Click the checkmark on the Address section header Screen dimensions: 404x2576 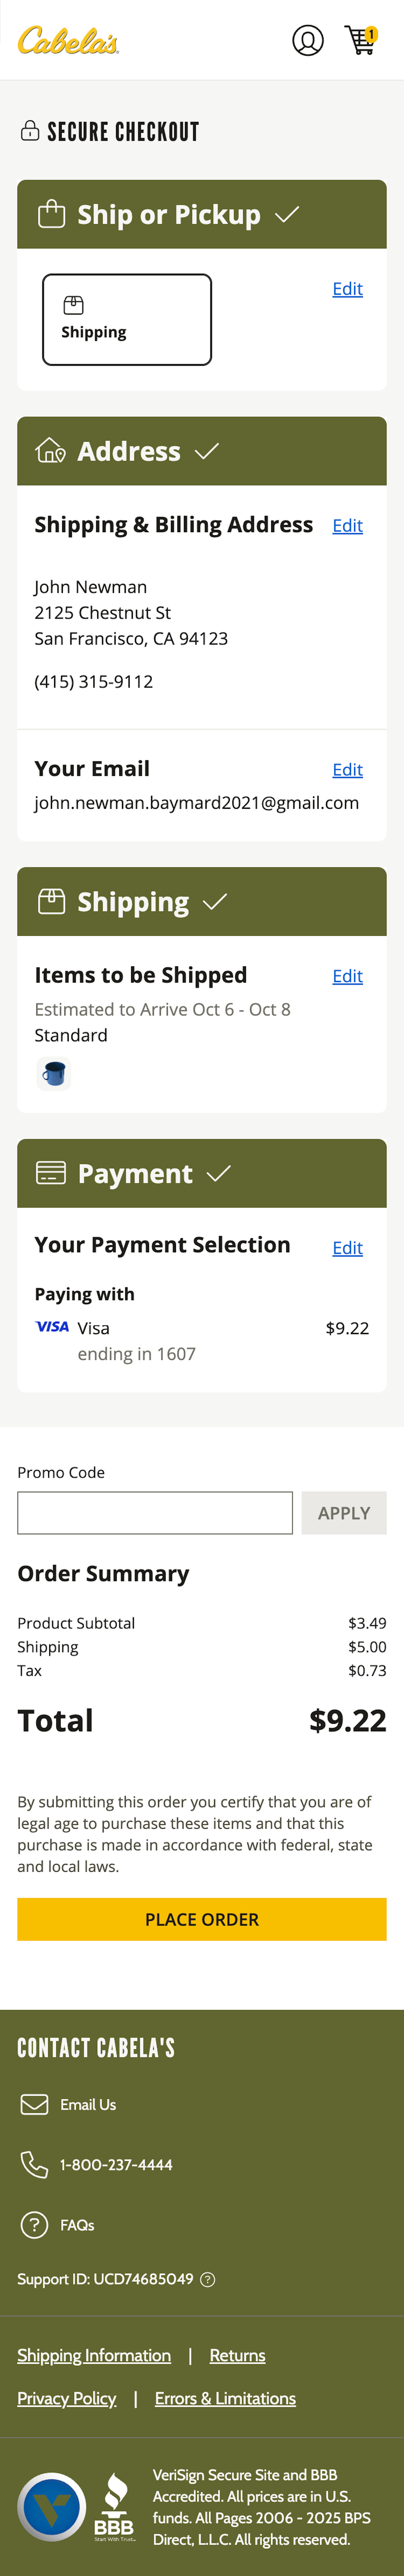click(x=206, y=451)
